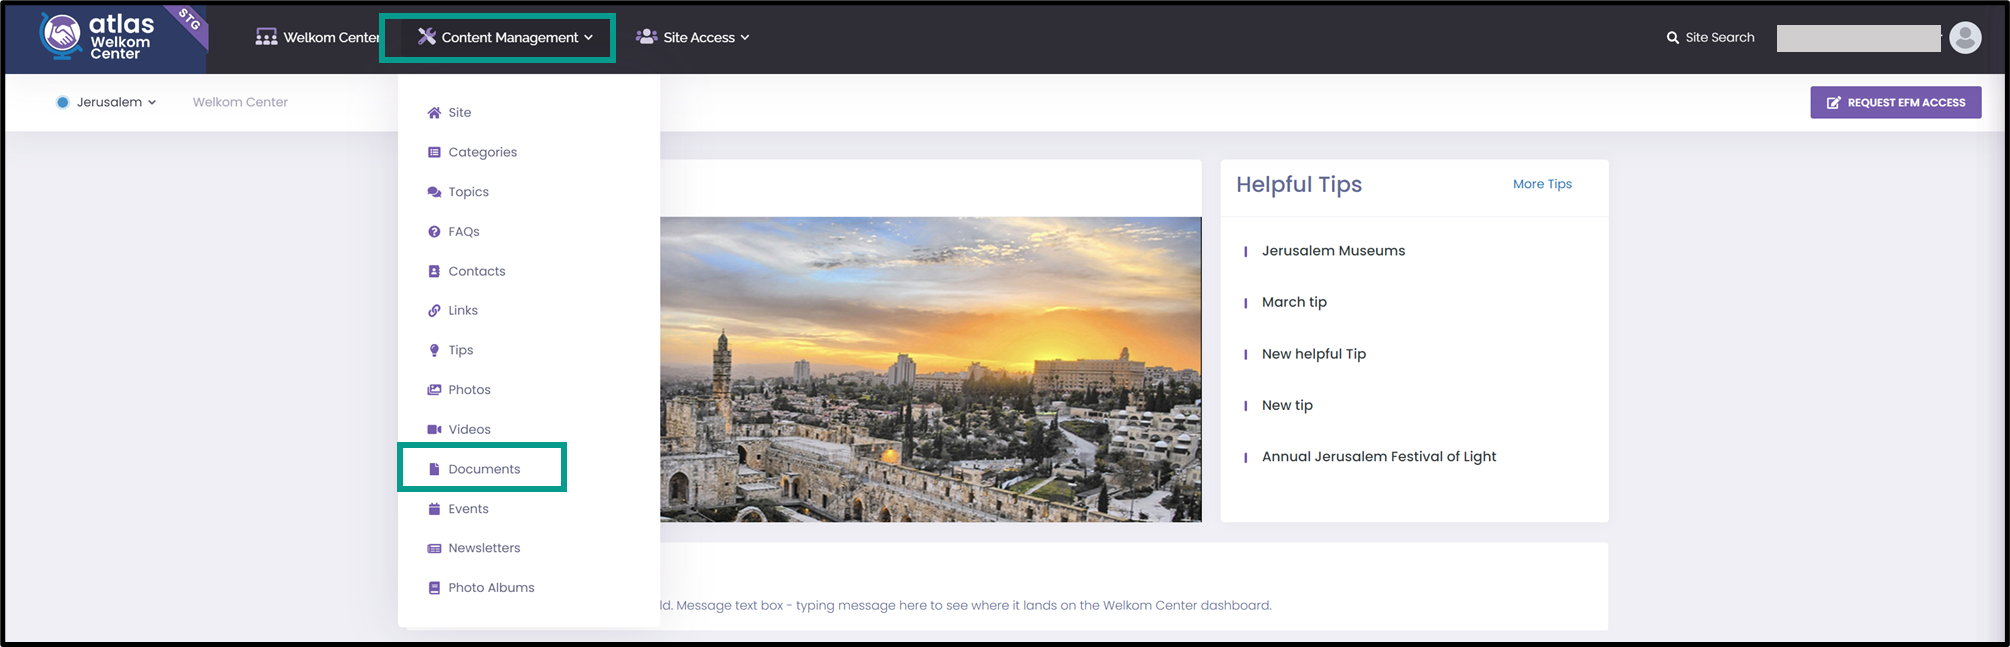Click the Welkom Center dashboard icon
Image resolution: width=2010 pixels, height=647 pixels.
266,37
